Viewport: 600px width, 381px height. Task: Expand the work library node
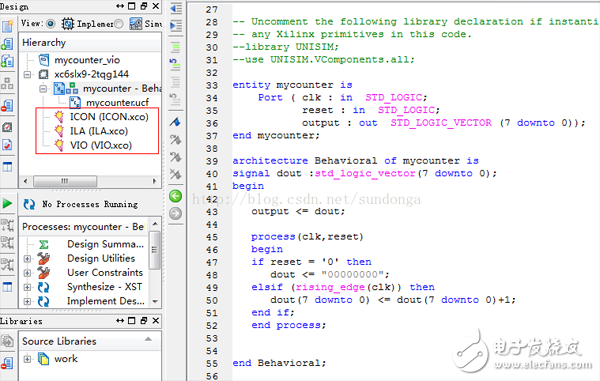click(x=27, y=359)
